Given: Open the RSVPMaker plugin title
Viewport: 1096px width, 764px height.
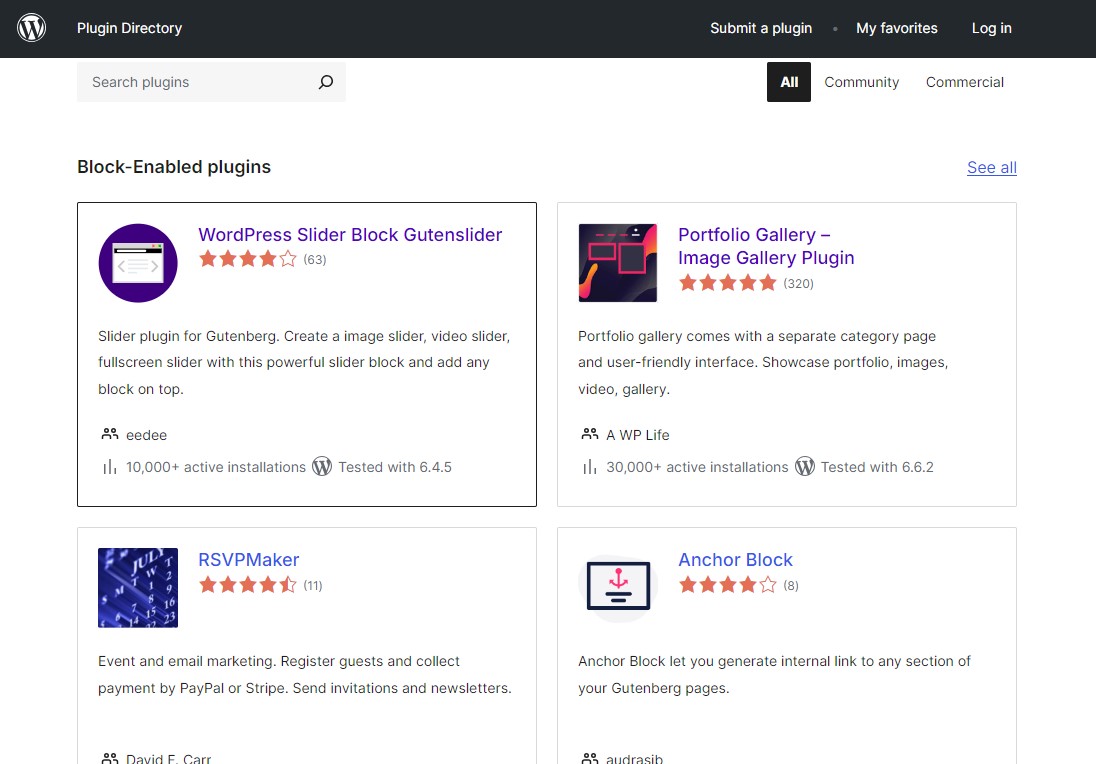Looking at the screenshot, I should pos(249,560).
